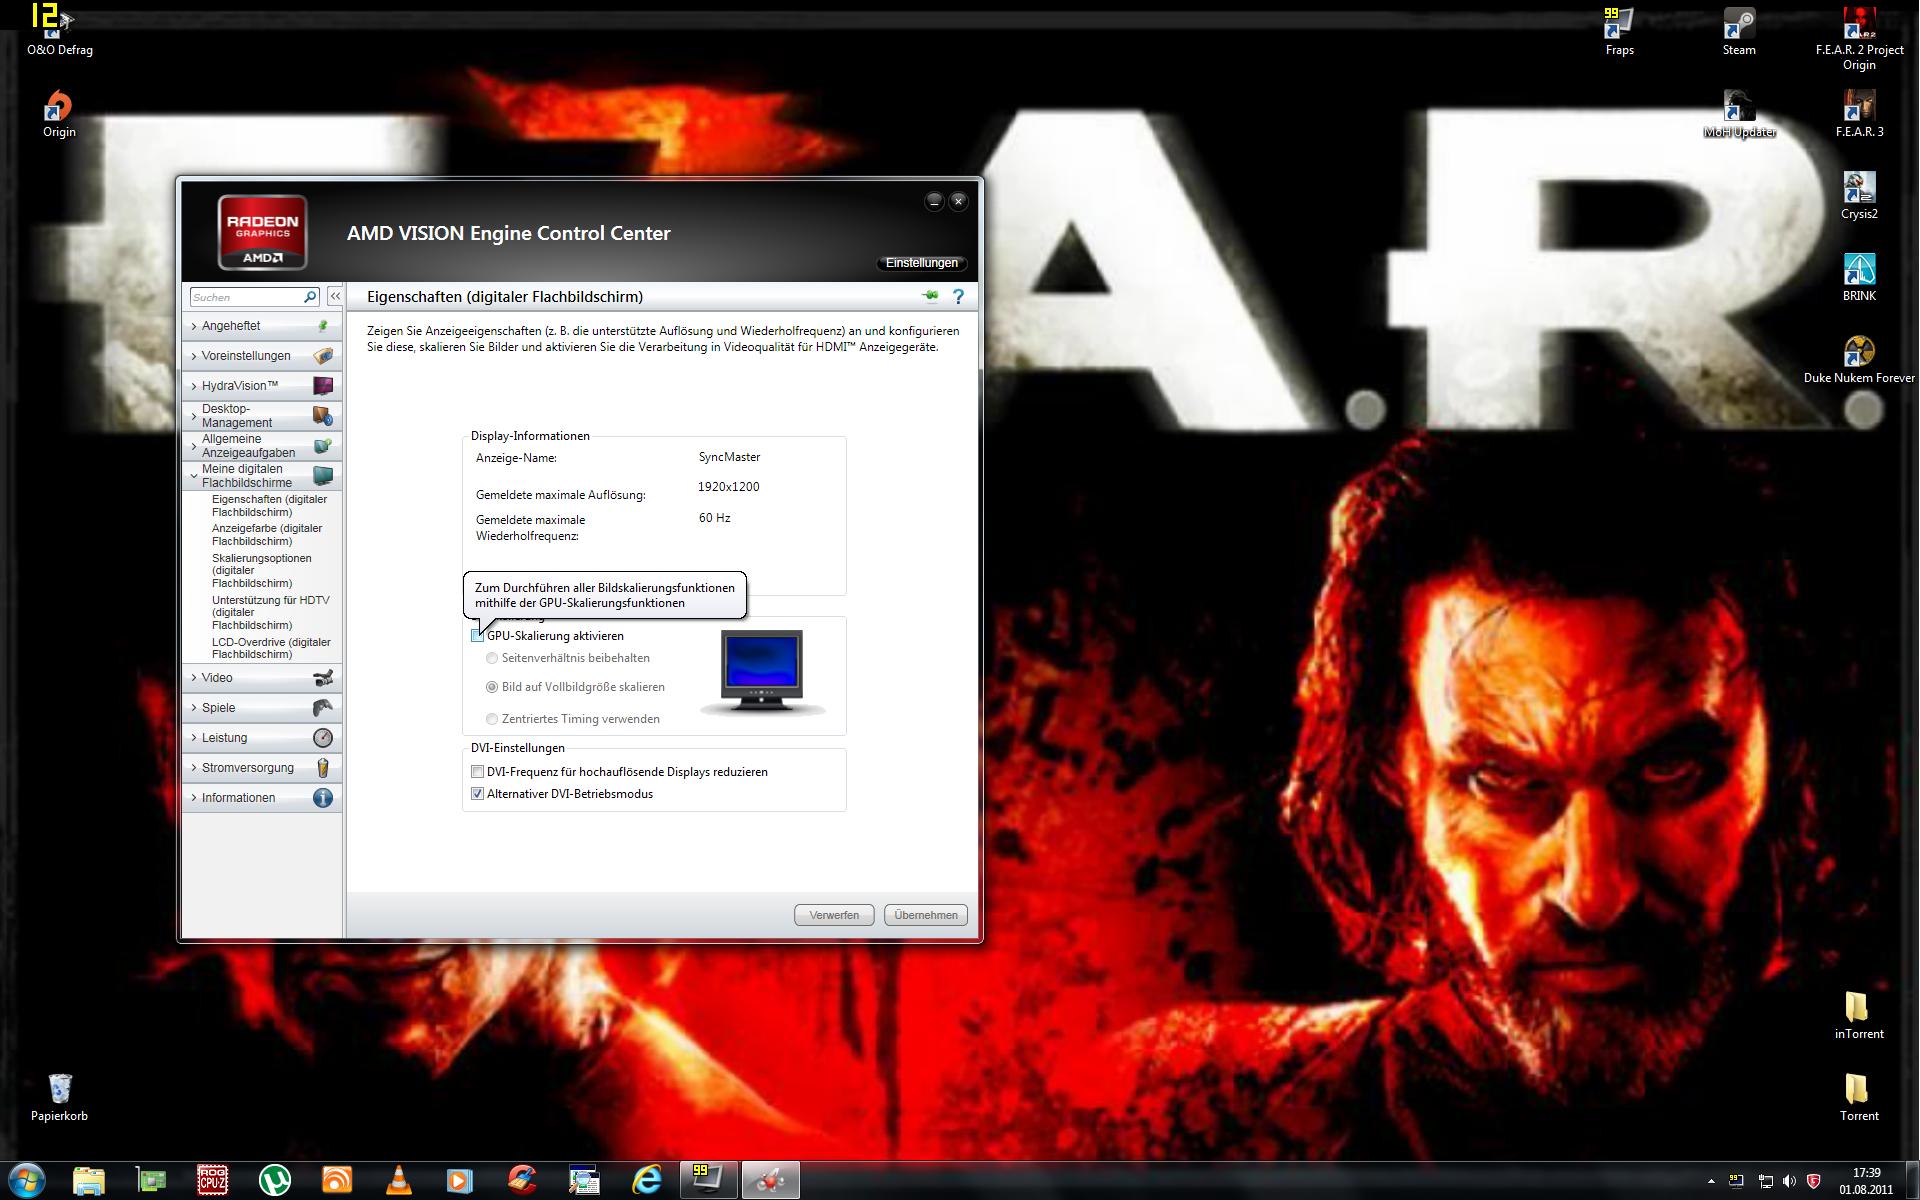Open help via the question mark icon
Image resolution: width=1920 pixels, height=1200 pixels.
958,296
